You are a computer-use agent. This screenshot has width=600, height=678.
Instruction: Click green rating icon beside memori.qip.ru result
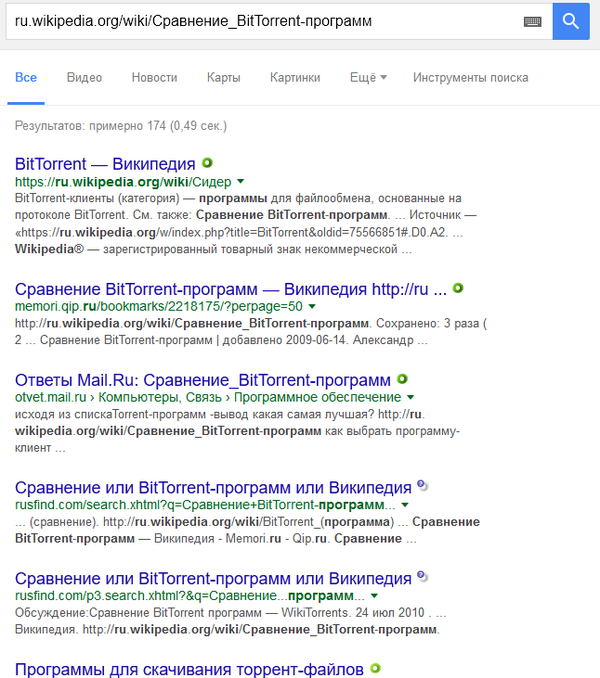point(458,288)
